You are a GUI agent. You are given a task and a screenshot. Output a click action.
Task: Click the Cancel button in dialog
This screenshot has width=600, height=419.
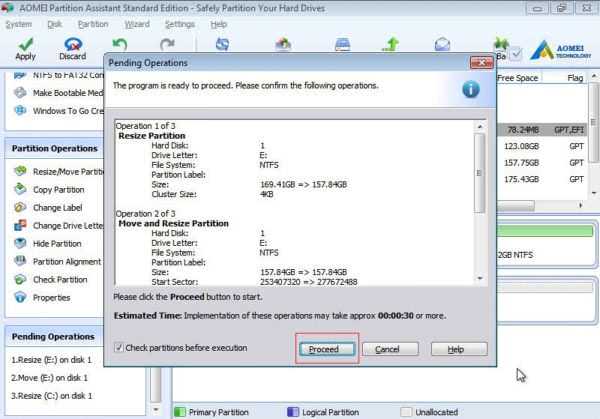(x=390, y=349)
